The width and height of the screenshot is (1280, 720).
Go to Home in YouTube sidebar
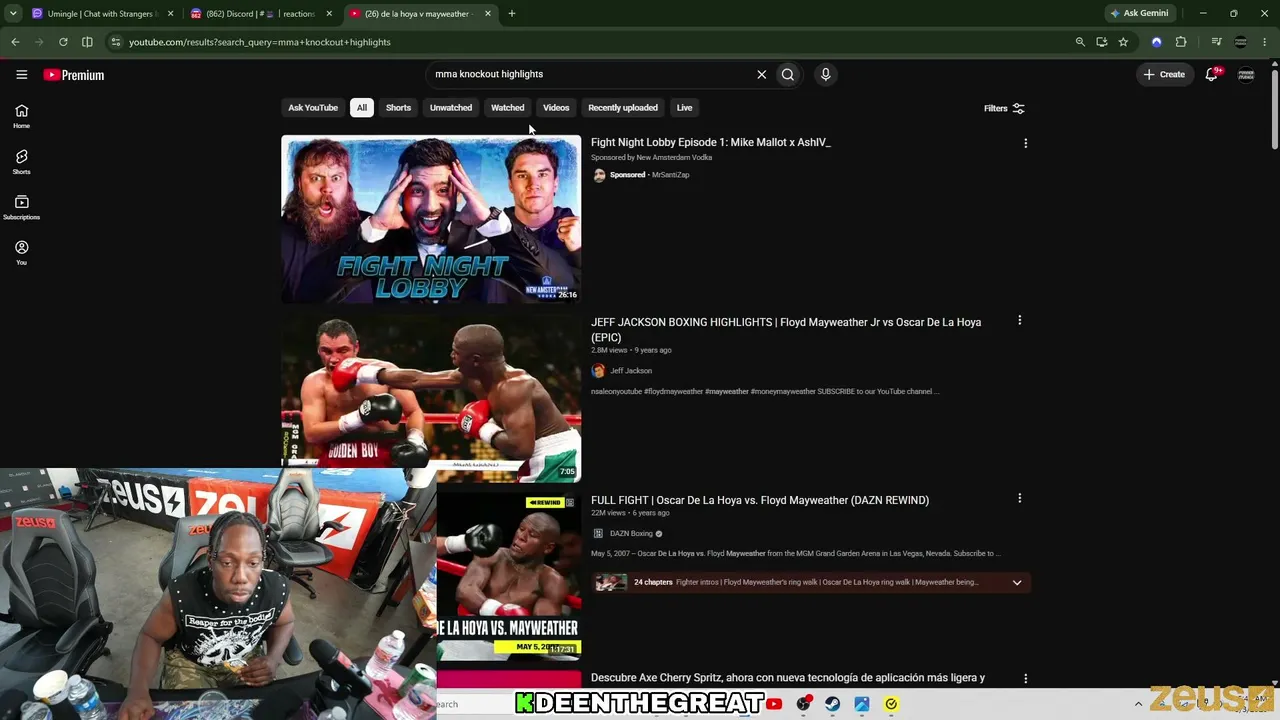click(x=21, y=116)
